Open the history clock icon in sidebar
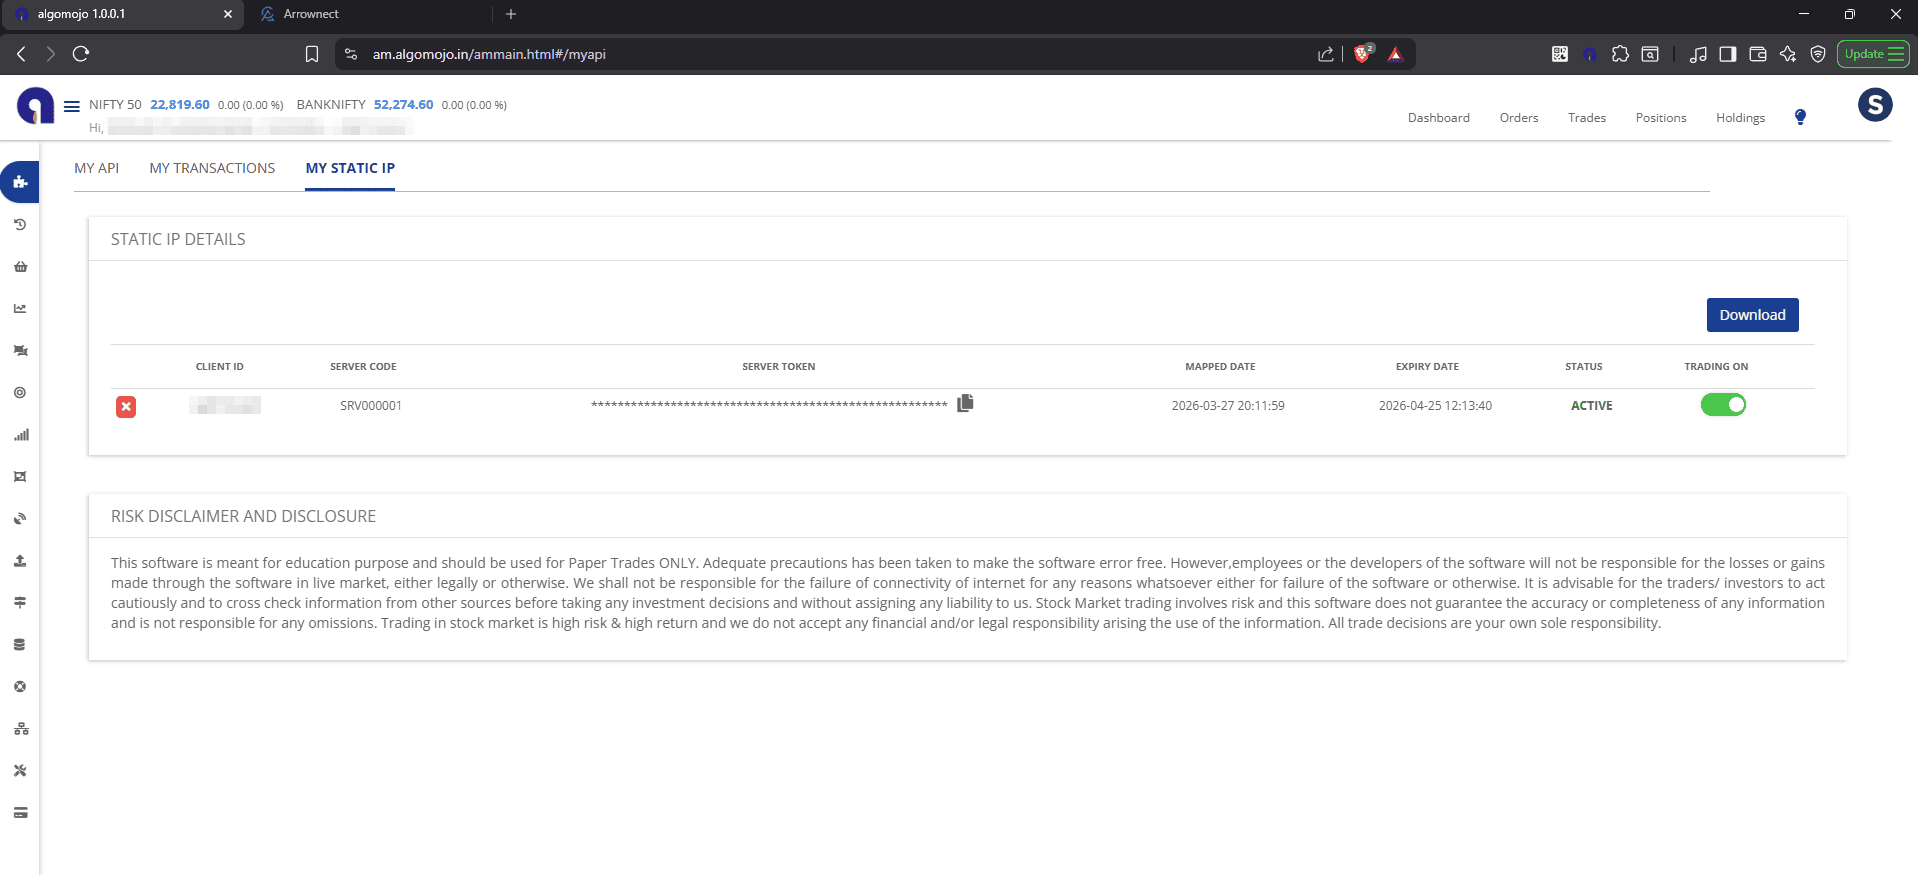 (x=20, y=225)
